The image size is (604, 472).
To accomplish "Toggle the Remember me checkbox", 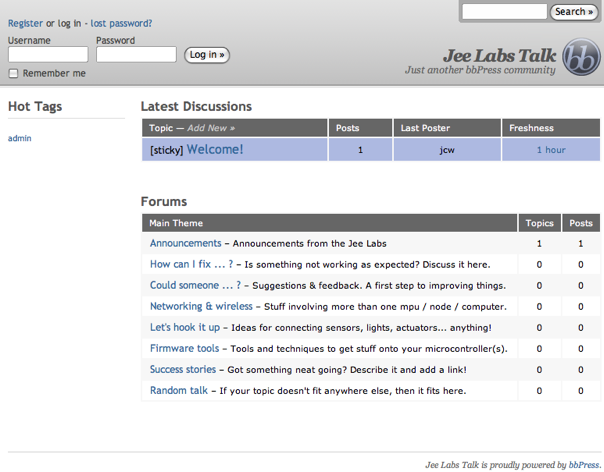I will pyautogui.click(x=13, y=73).
